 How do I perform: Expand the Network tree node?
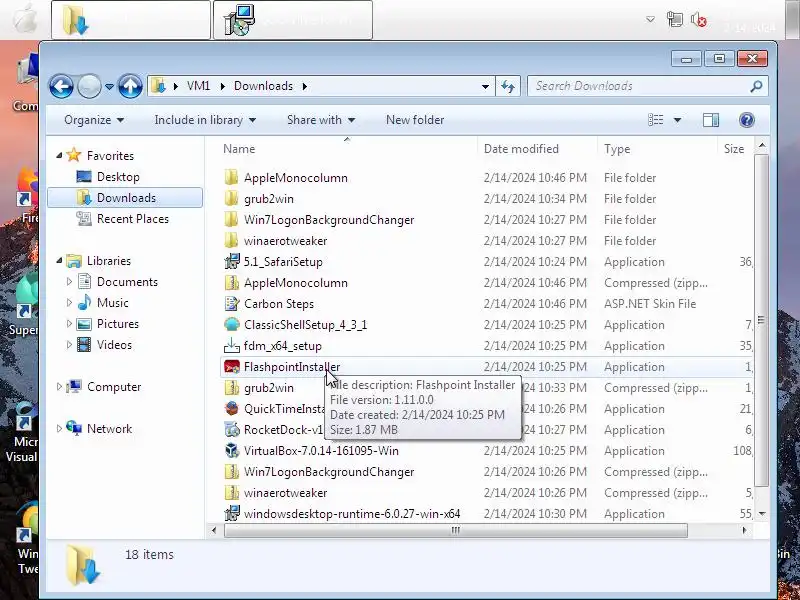click(x=59, y=429)
